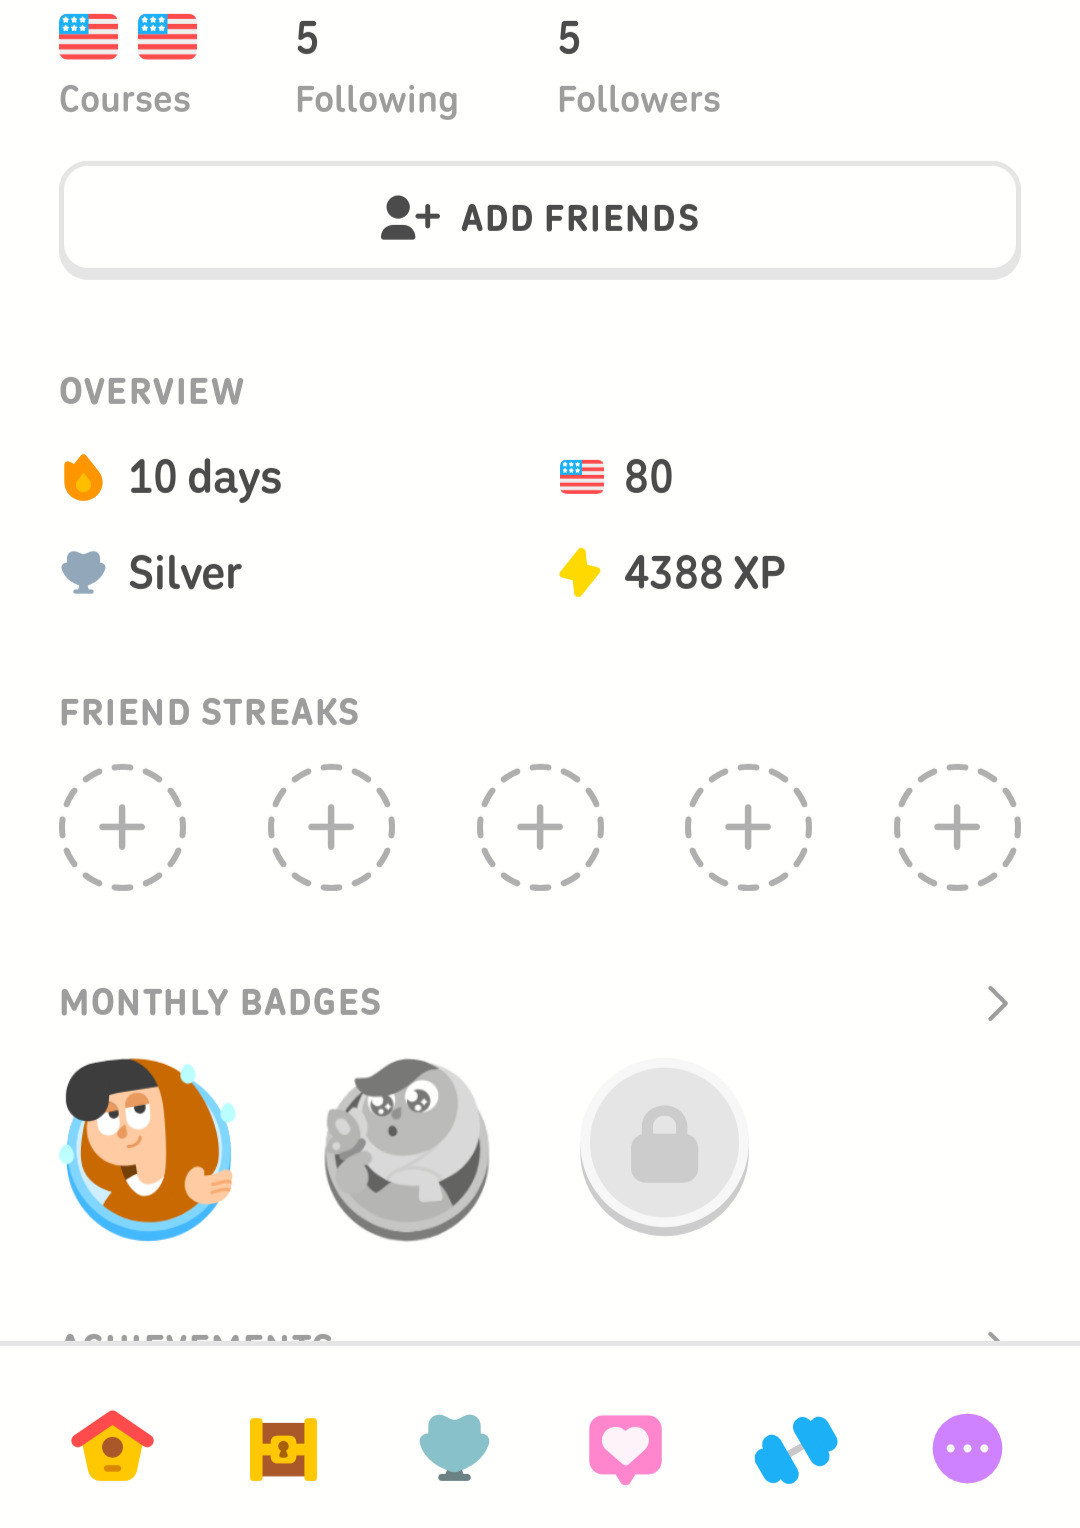Open the gray owl monthly badge
The height and width of the screenshot is (1528, 1080).
click(x=406, y=1149)
